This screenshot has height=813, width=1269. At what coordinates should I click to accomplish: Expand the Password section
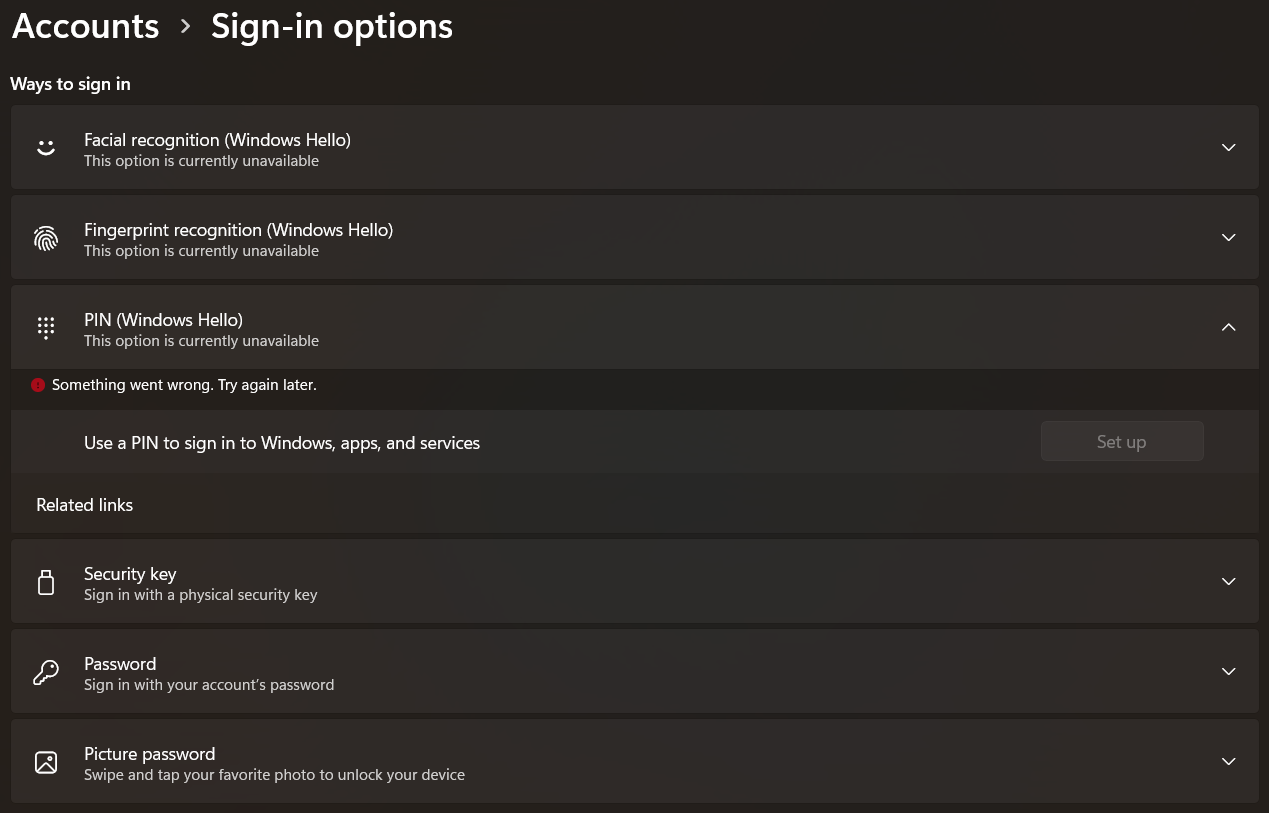[1228, 671]
